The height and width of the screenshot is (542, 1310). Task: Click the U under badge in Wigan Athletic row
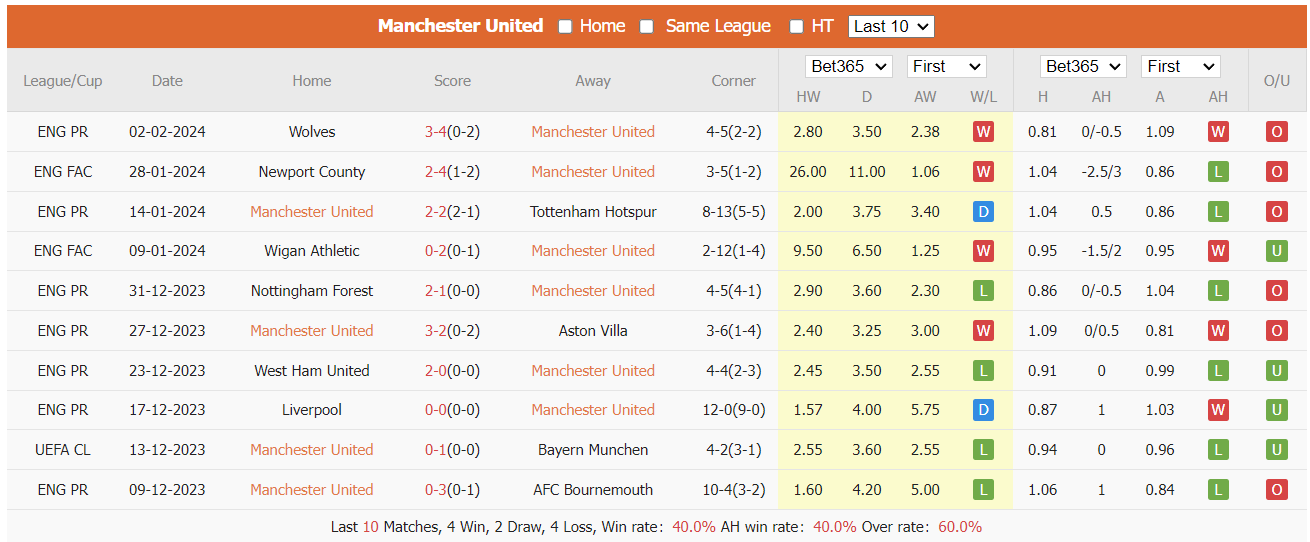(x=1276, y=251)
